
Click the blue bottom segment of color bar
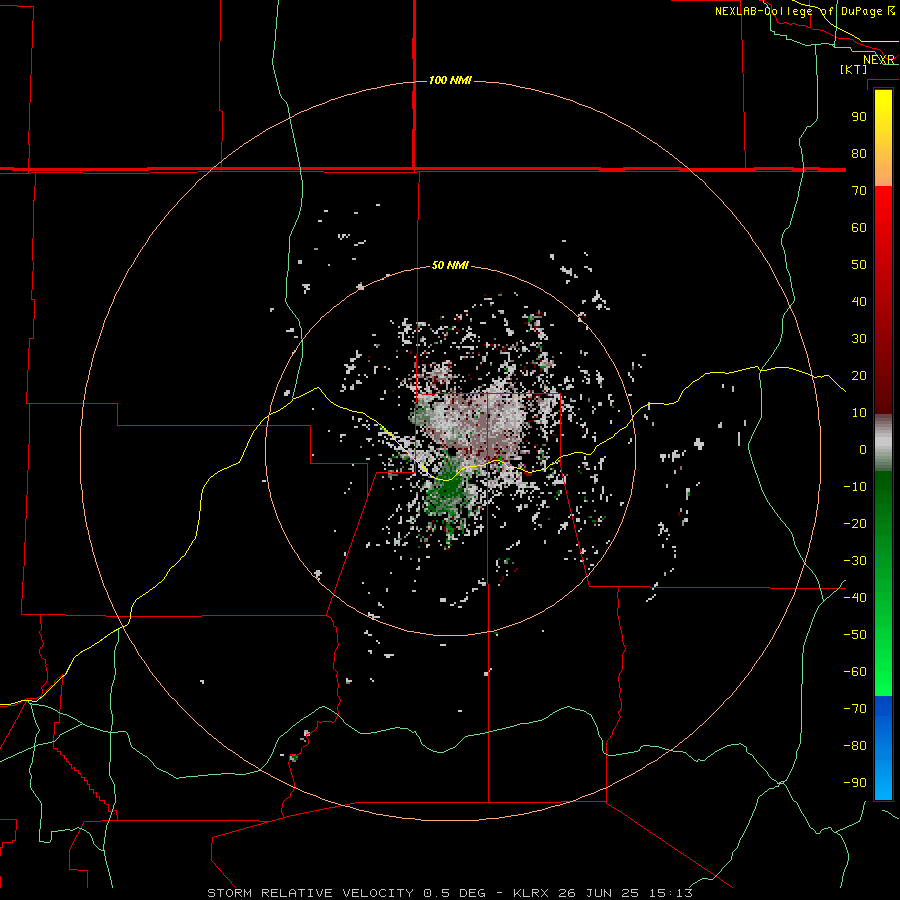tap(883, 748)
